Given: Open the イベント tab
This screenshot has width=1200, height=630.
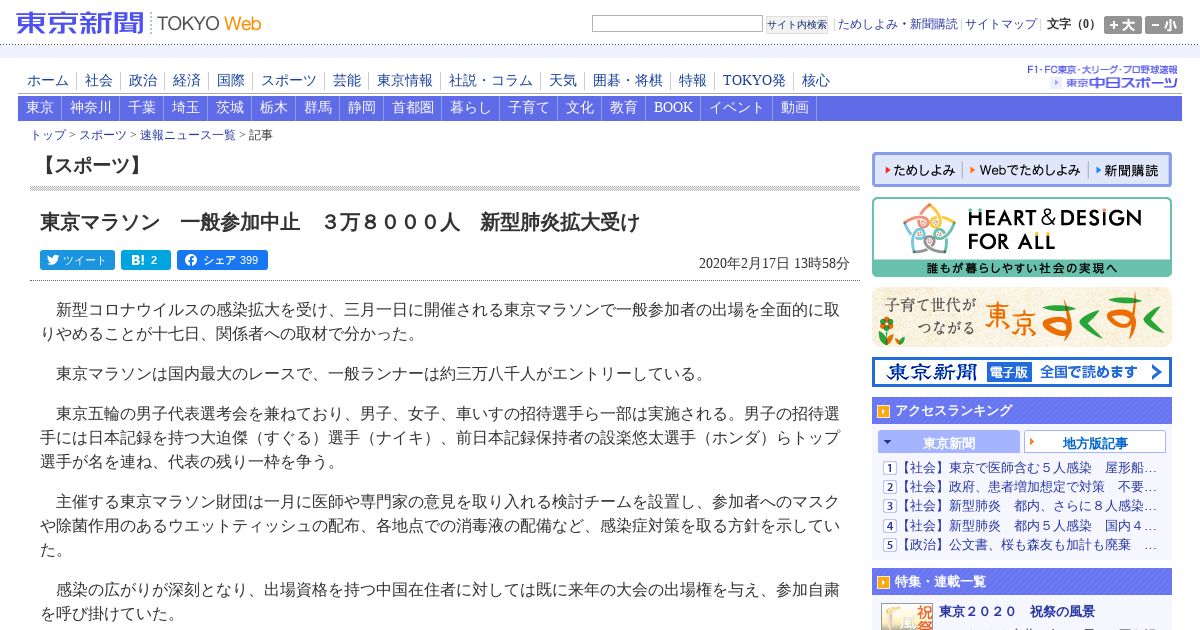Looking at the screenshot, I should click(738, 108).
